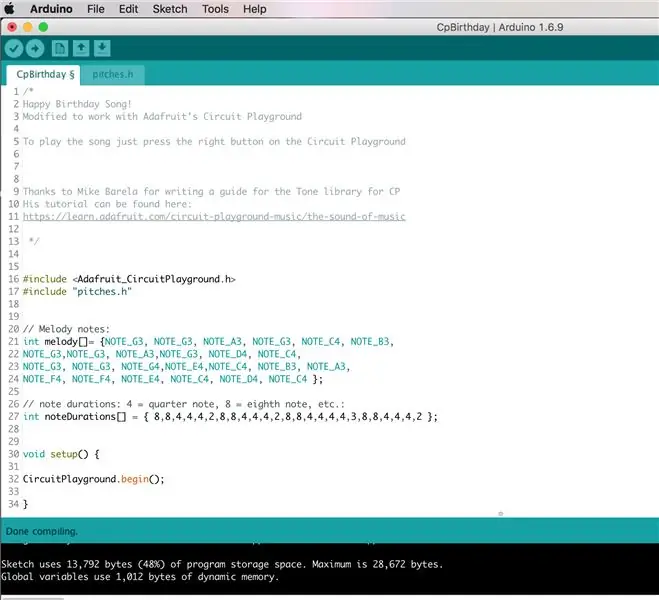The height and width of the screenshot is (600, 659).
Task: Click the #include "pitches.h" line
Action: pyautogui.click(x=77, y=292)
